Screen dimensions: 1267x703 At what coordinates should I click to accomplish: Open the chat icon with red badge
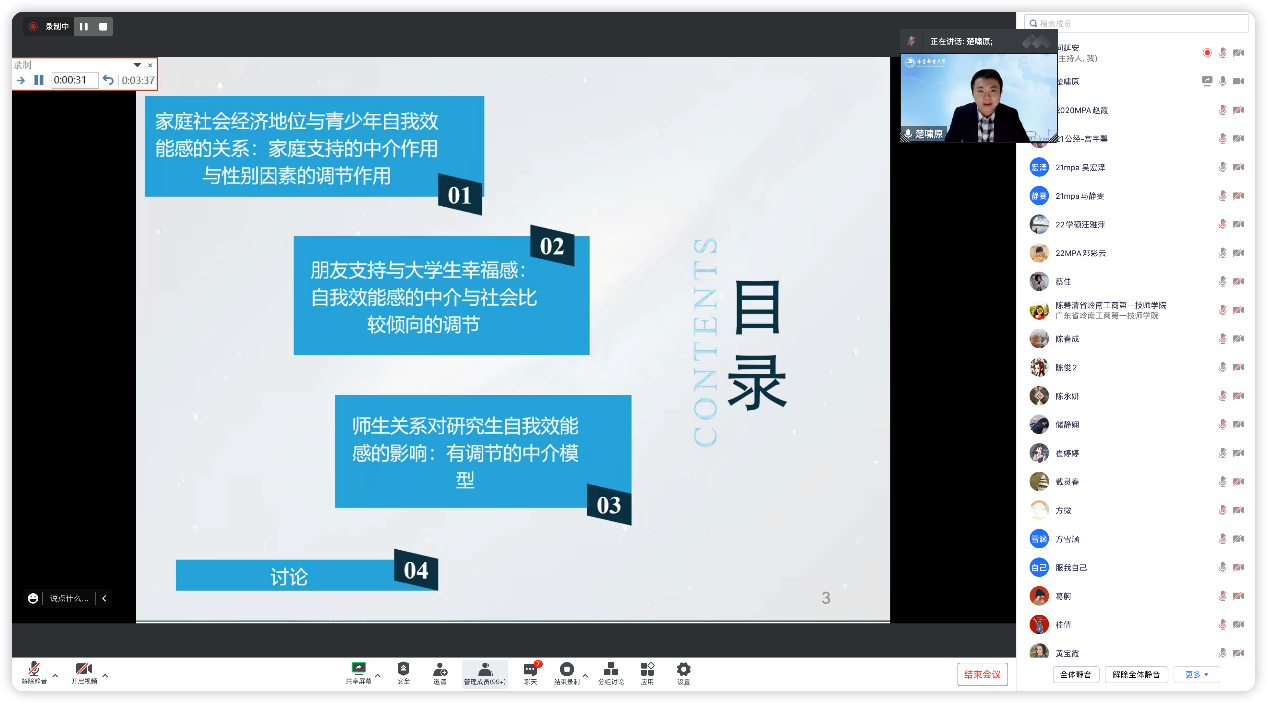pyautogui.click(x=531, y=669)
